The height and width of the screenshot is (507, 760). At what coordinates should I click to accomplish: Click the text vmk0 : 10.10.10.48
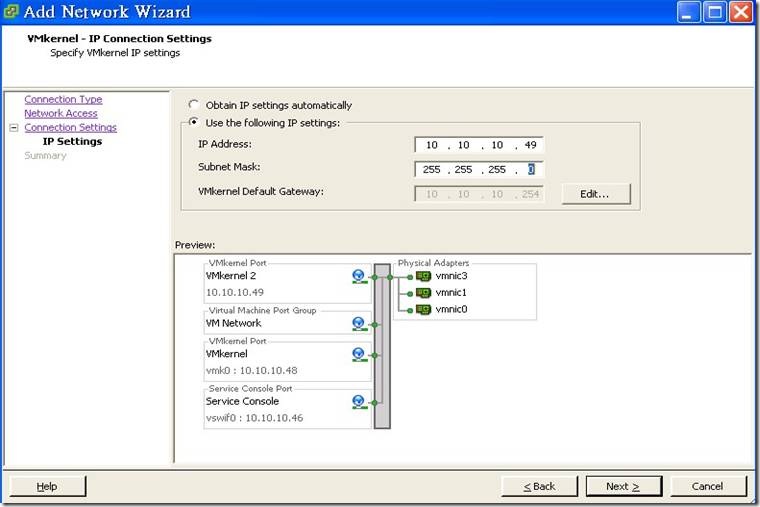point(252,370)
